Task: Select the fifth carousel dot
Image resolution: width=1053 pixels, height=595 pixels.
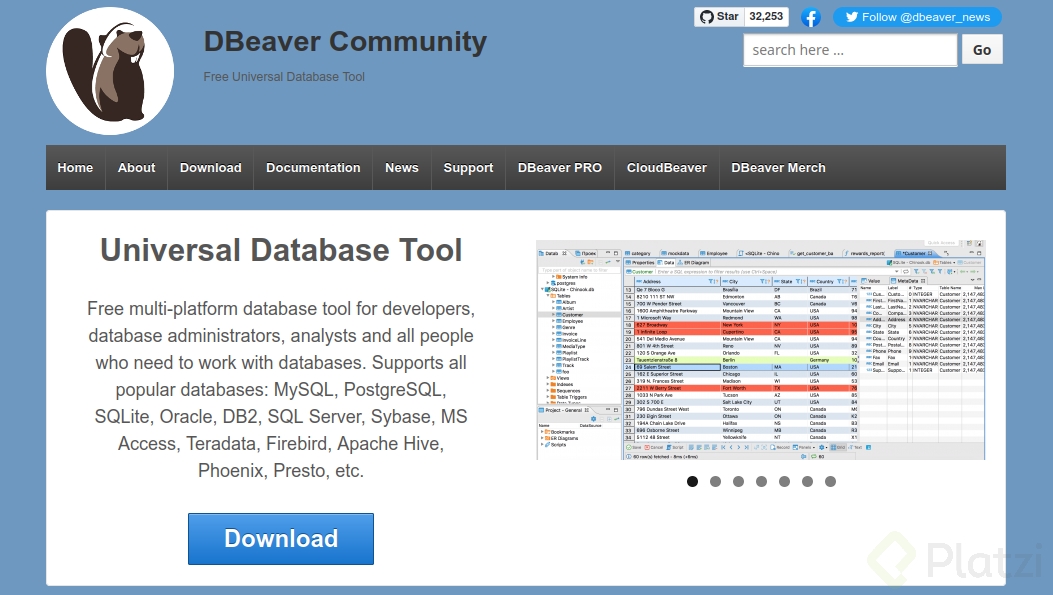Action: point(784,482)
